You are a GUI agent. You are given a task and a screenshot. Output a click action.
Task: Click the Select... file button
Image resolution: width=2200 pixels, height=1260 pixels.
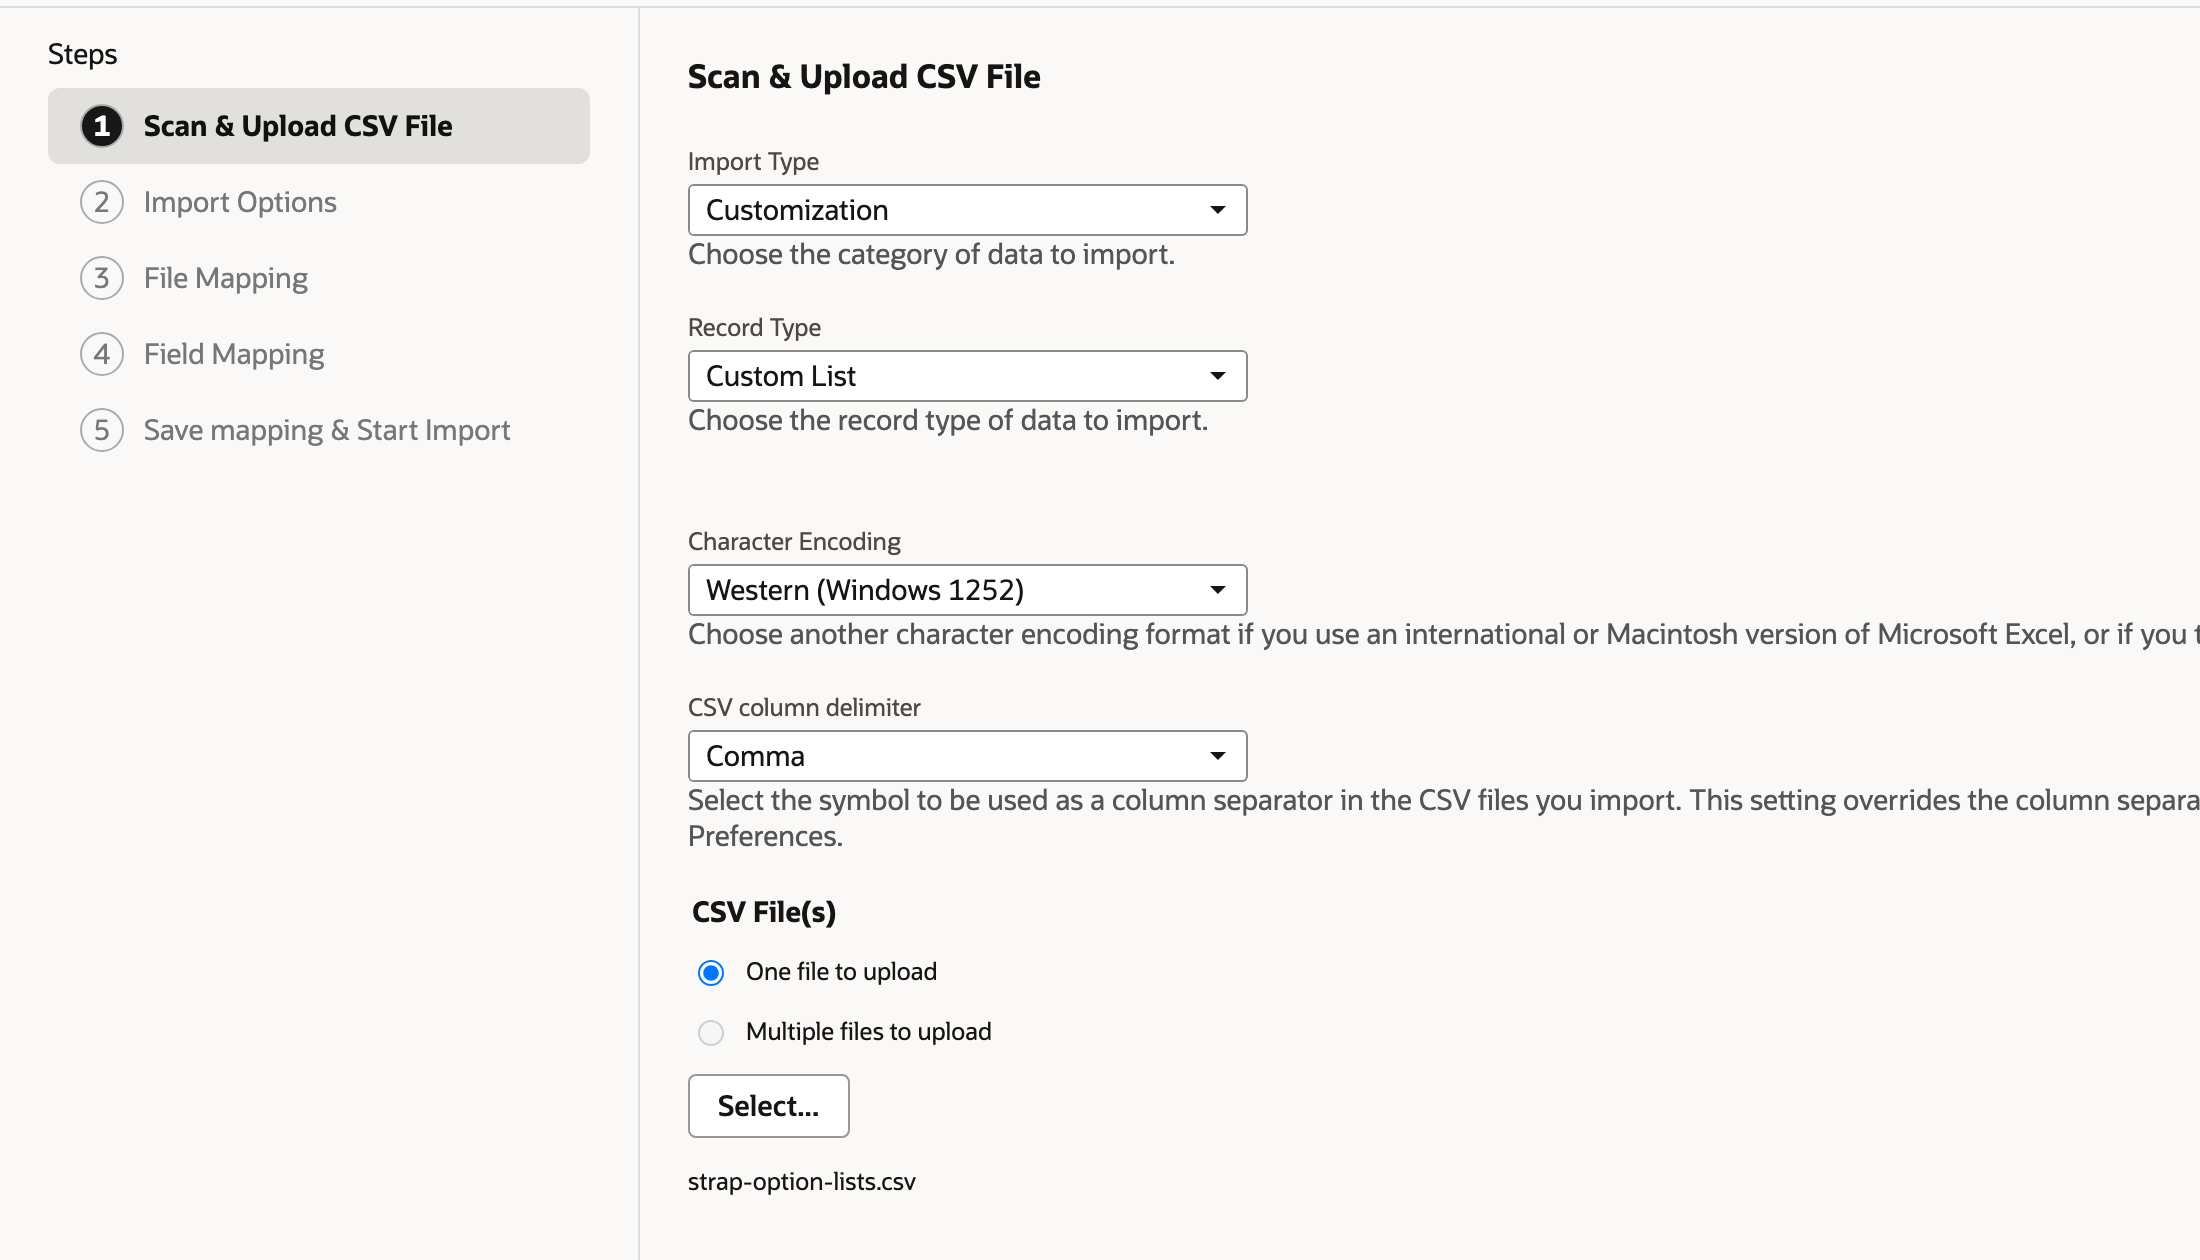(768, 1106)
